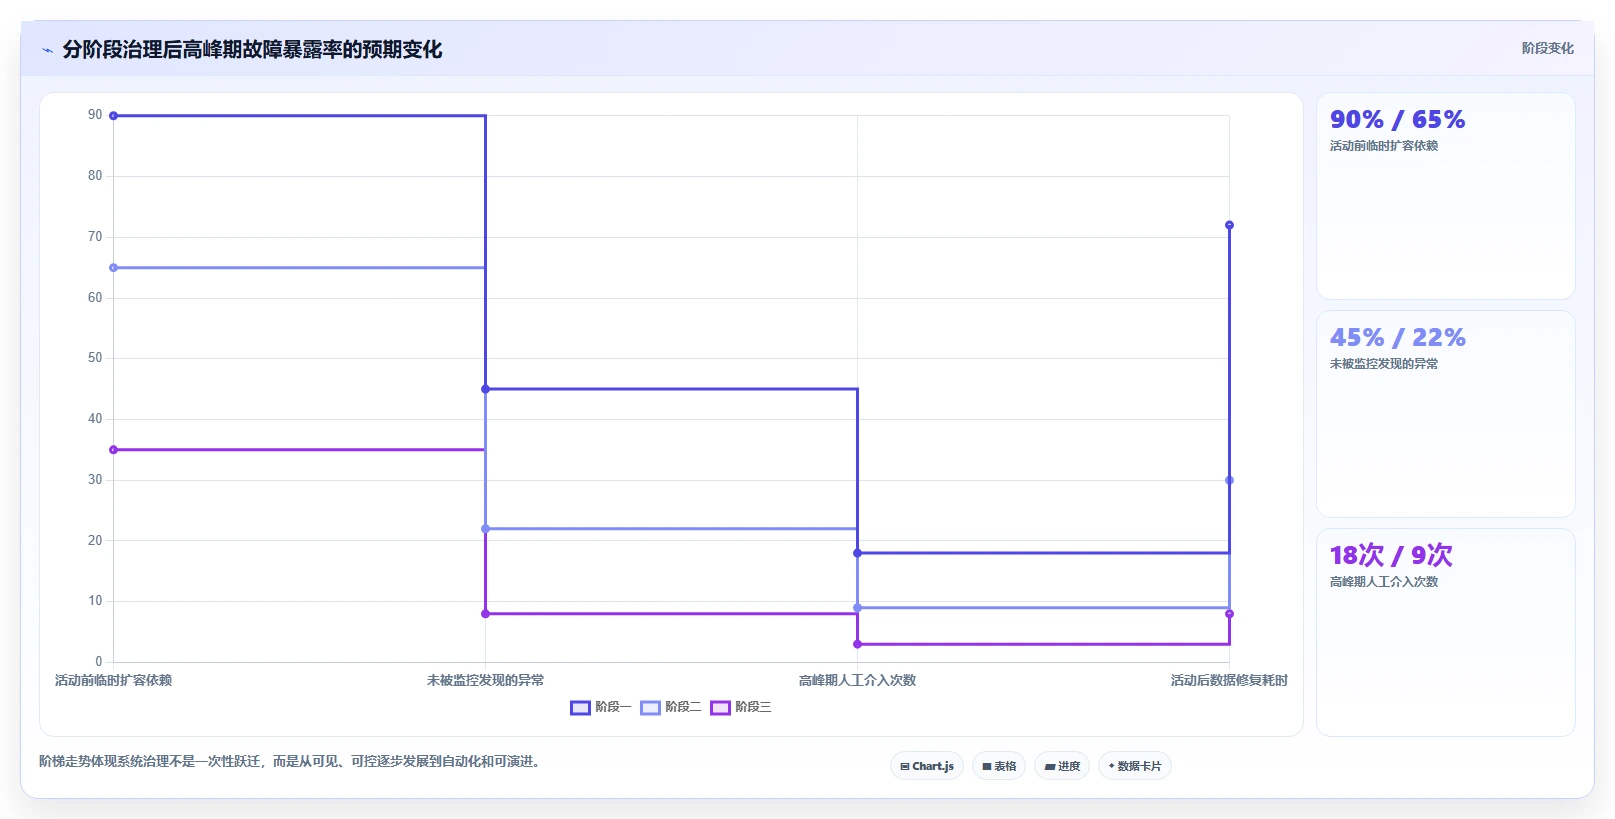Click the 阶段一 point at 72 for 活动后数据修复耗时
Image resolution: width=1615 pixels, height=819 pixels.
pos(1229,225)
